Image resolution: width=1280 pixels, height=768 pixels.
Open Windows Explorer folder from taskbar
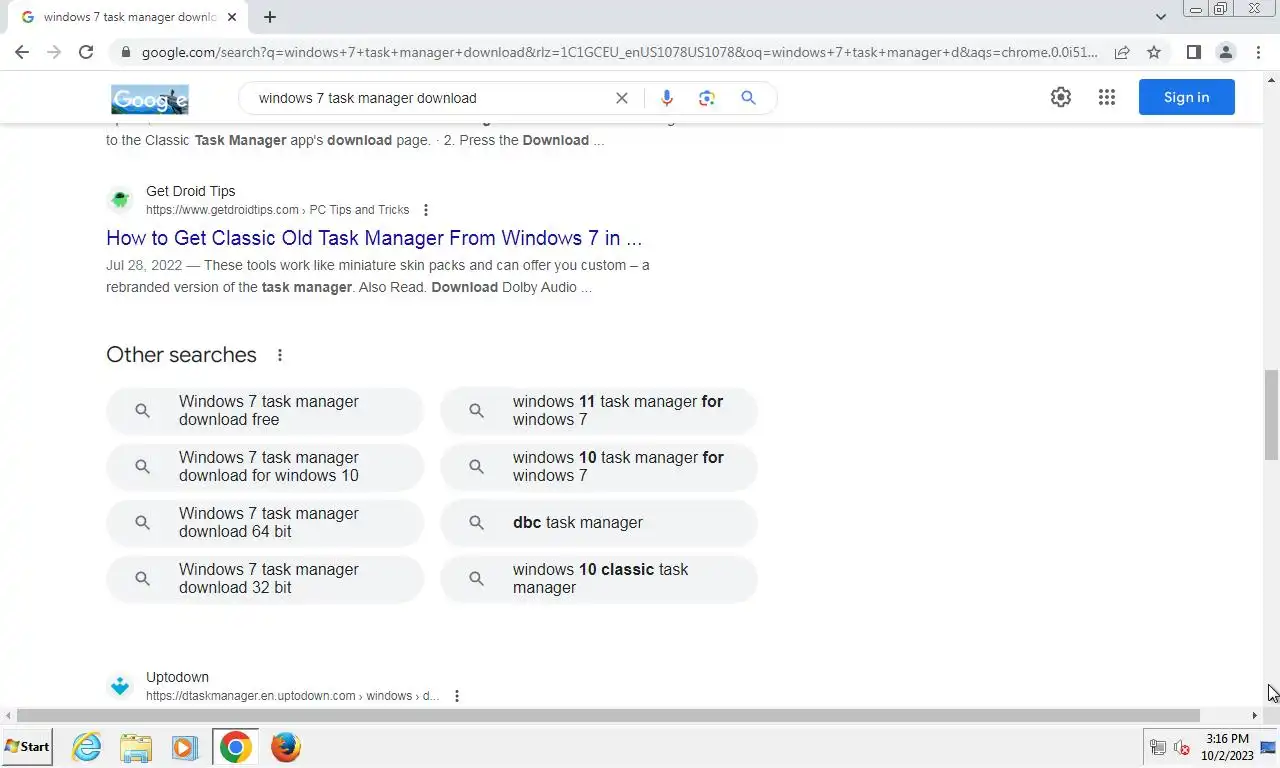(x=136, y=747)
